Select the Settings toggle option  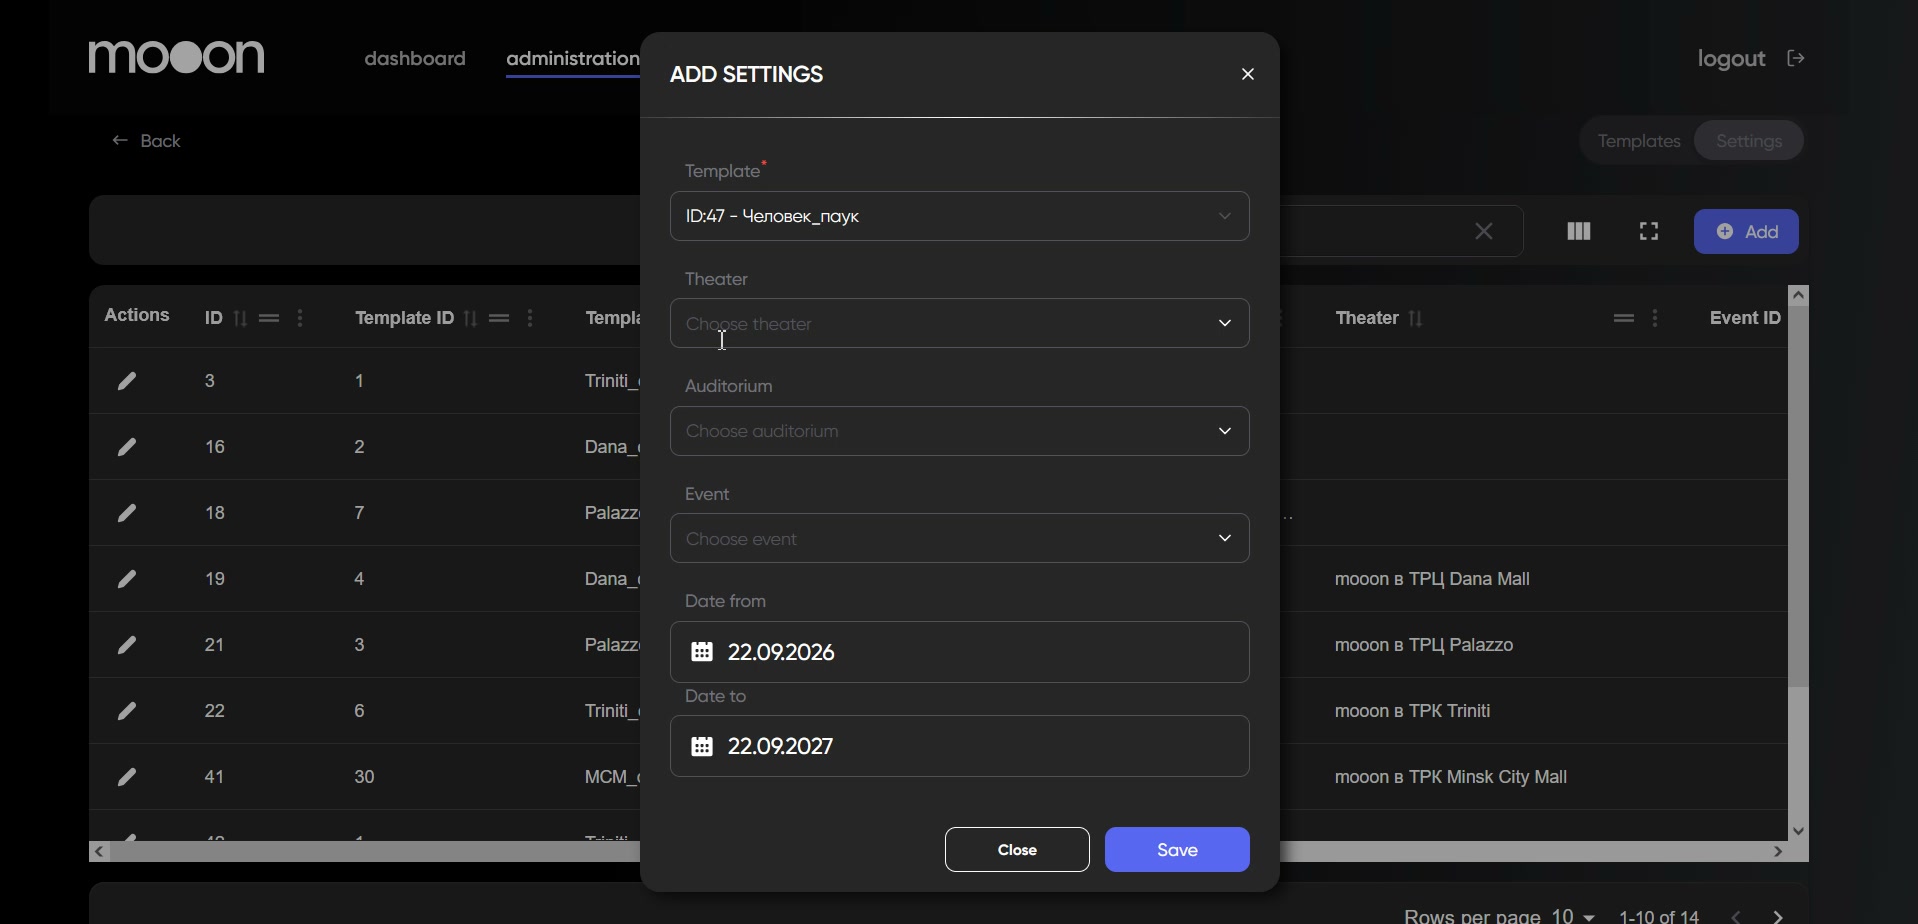[1749, 141]
